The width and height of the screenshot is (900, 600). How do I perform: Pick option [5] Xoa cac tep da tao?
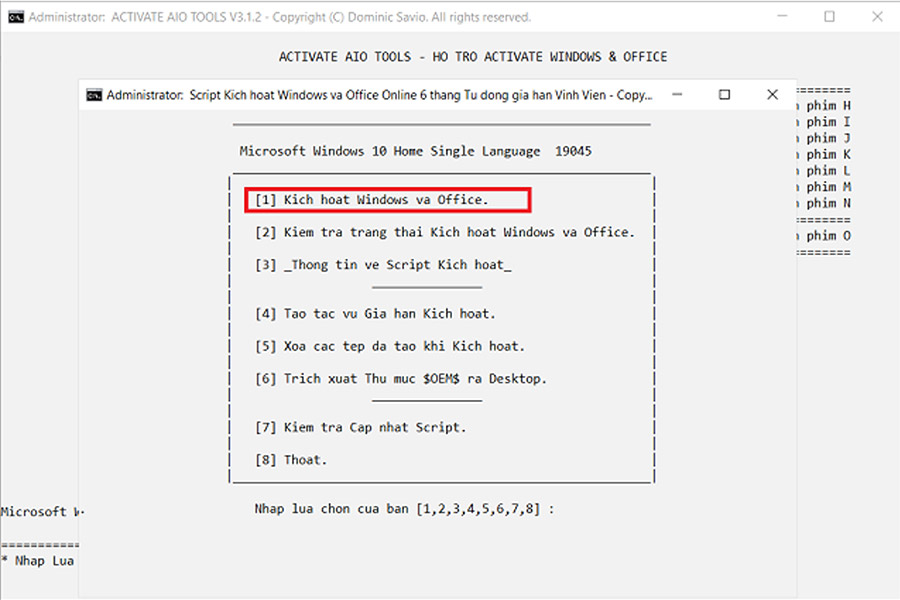(389, 346)
